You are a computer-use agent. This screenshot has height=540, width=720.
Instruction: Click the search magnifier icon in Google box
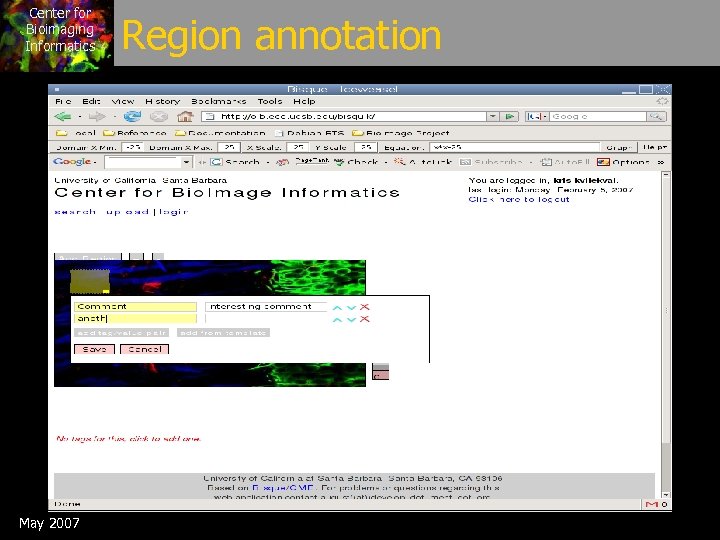point(656,117)
